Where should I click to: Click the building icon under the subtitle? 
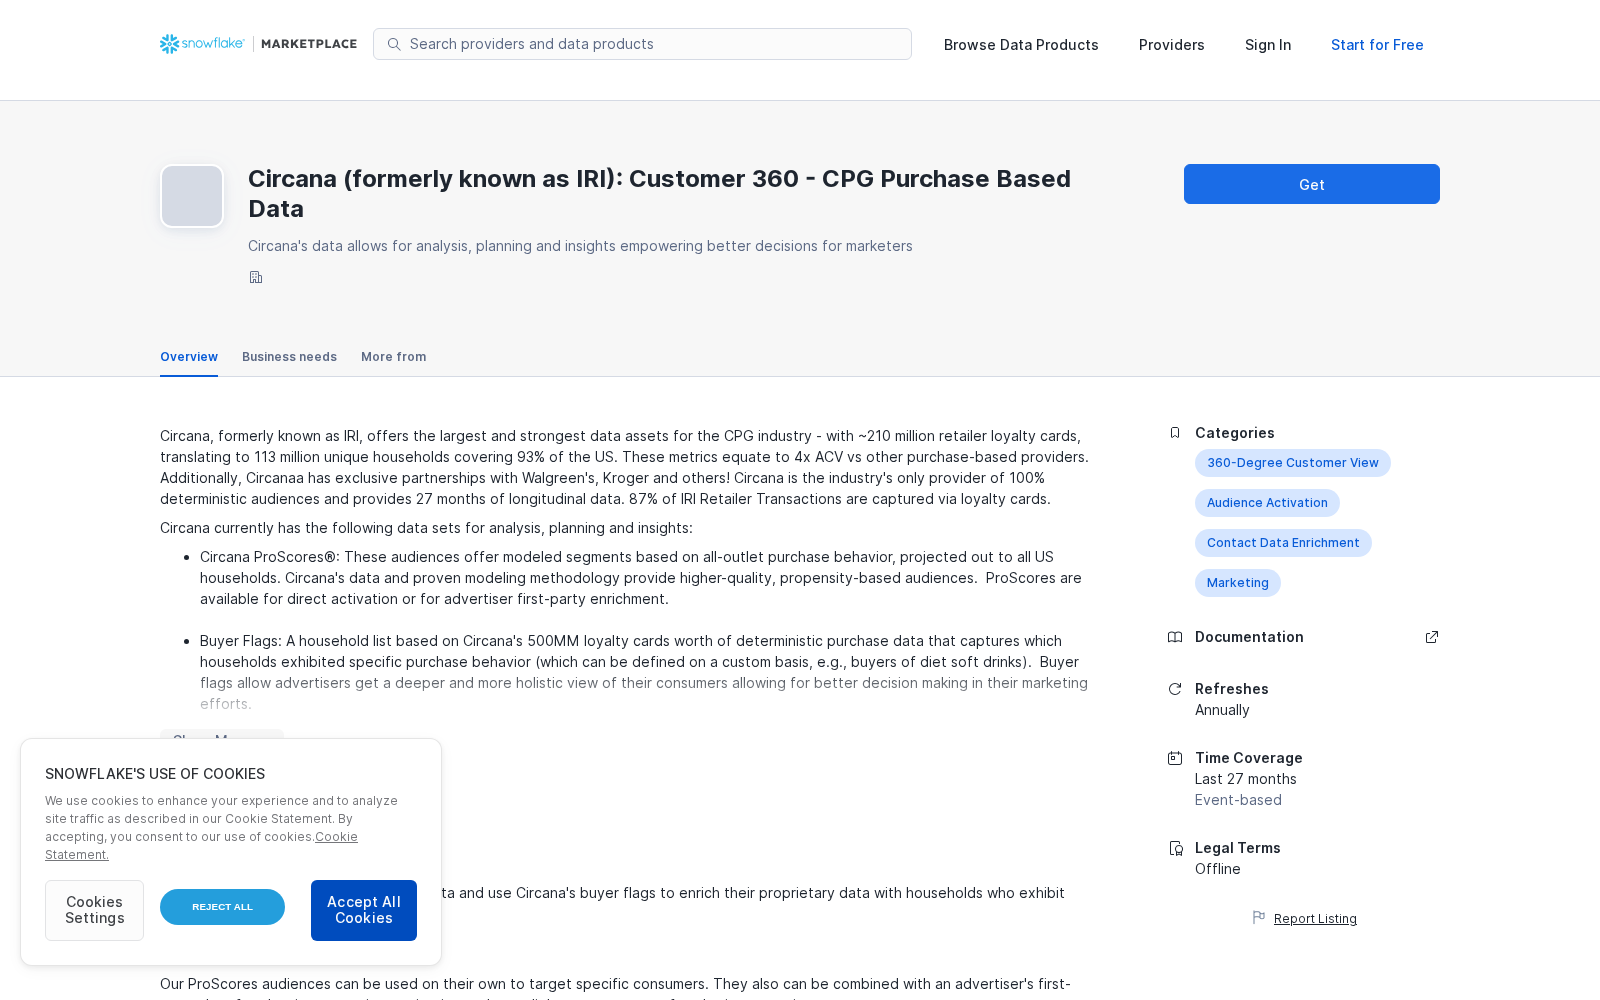[x=256, y=278]
